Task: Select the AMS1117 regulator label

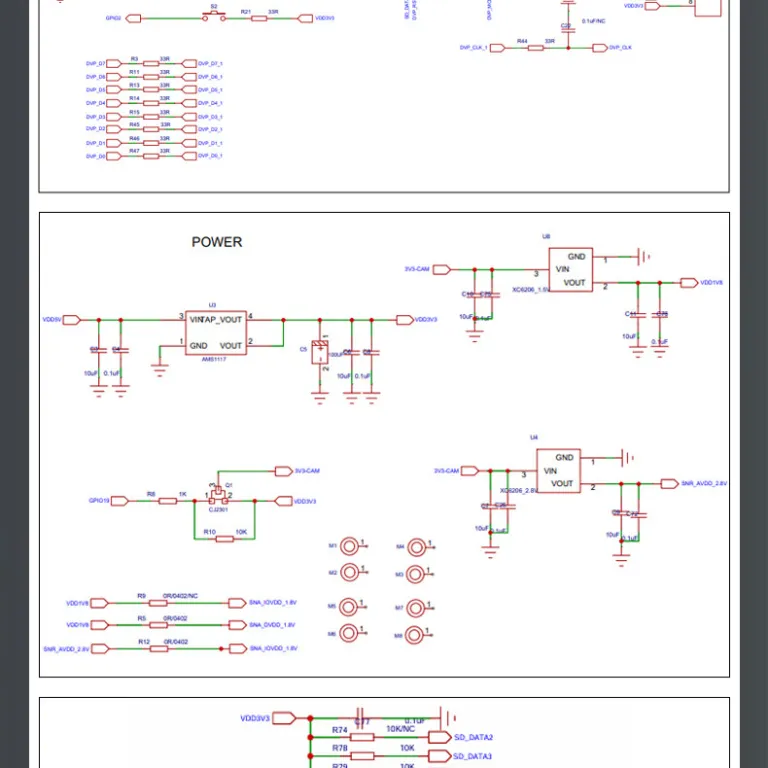Action: pyautogui.click(x=214, y=360)
